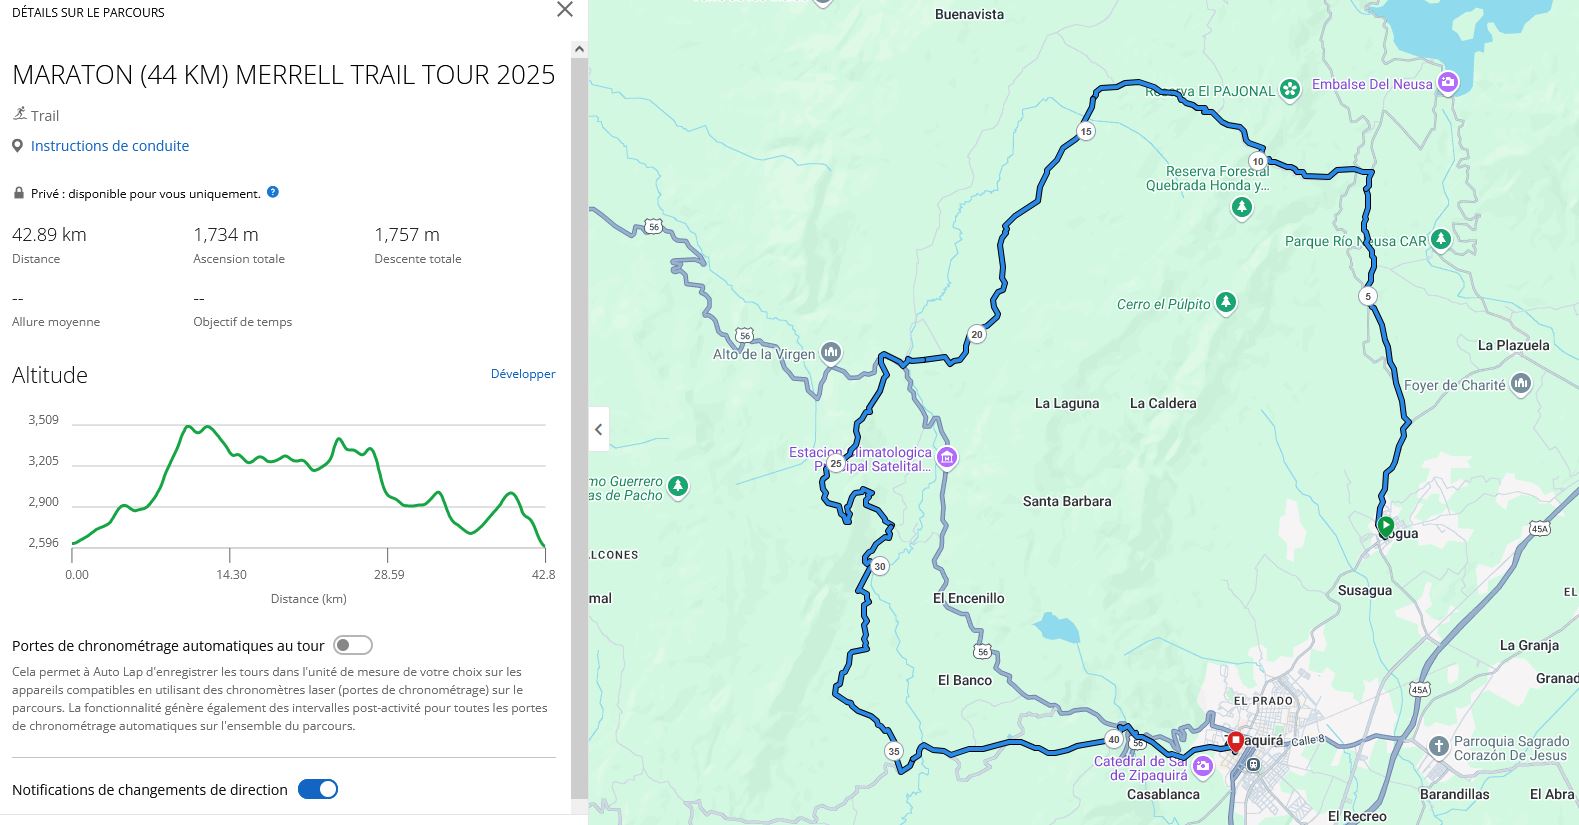Image resolution: width=1579 pixels, height=825 pixels.
Task: Open Instructions de conduite link
Action: [110, 146]
